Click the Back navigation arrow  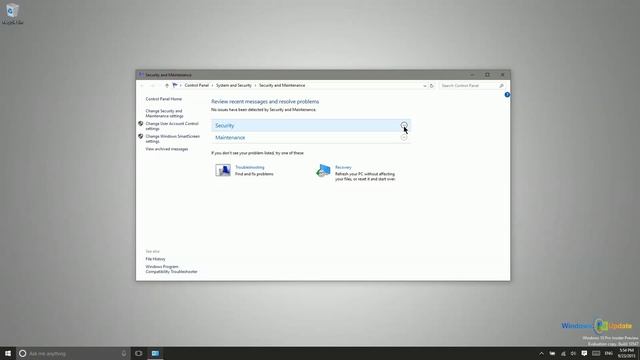tap(142, 86)
